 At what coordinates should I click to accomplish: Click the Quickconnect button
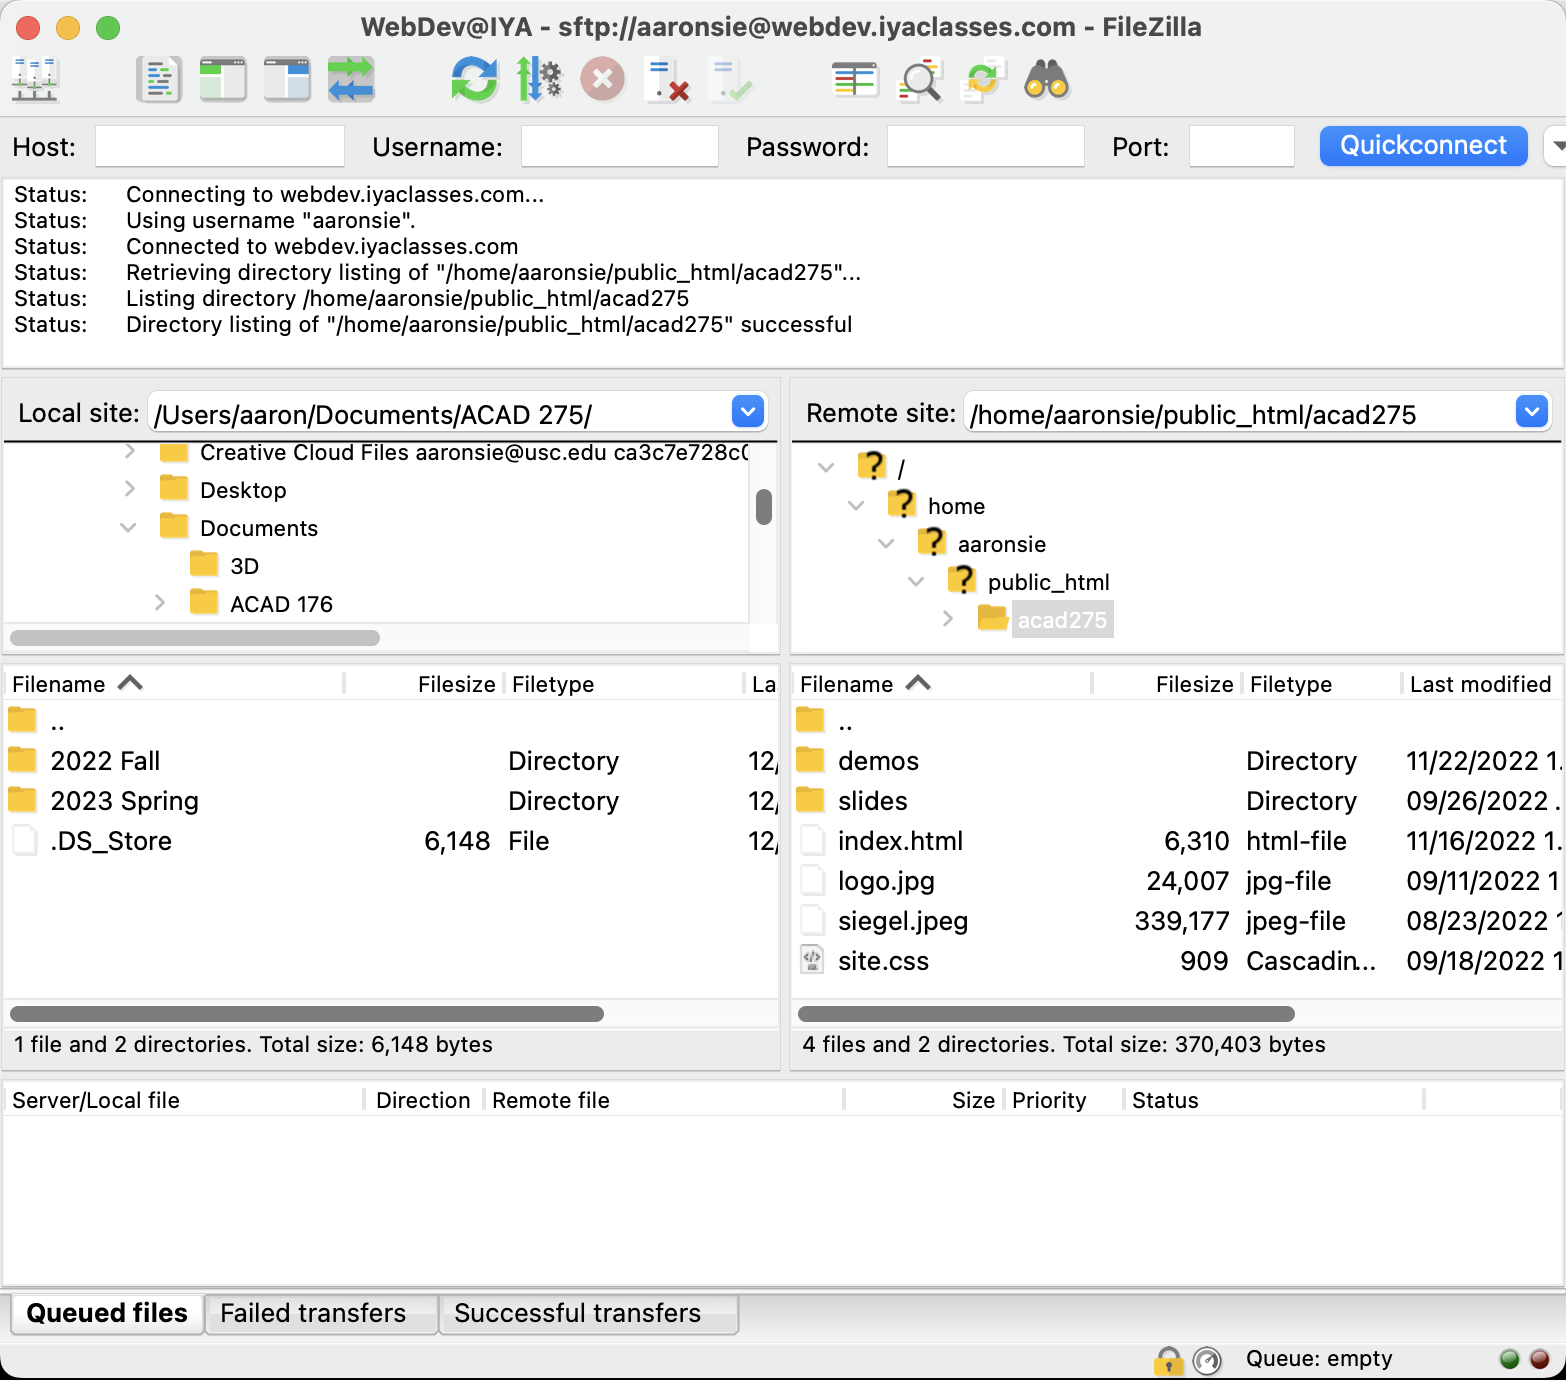pos(1422,146)
